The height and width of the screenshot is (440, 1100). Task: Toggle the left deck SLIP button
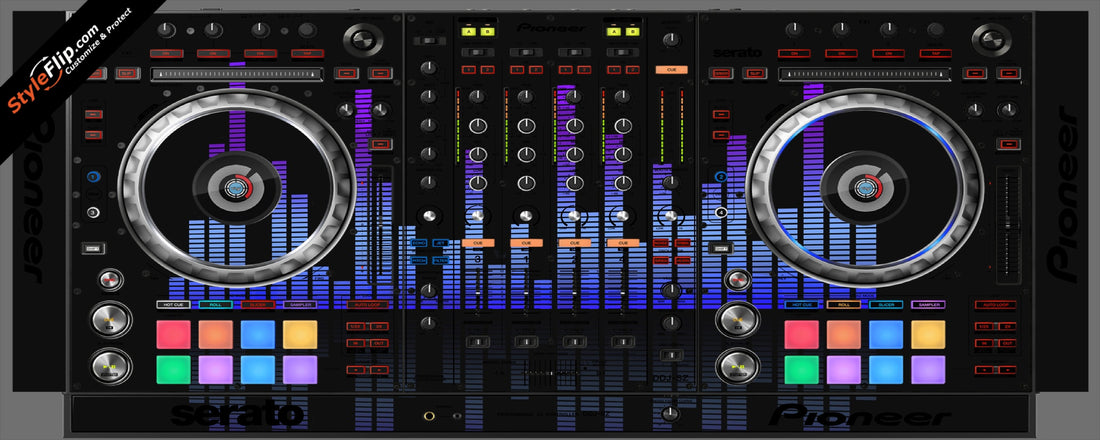pyautogui.click(x=128, y=73)
